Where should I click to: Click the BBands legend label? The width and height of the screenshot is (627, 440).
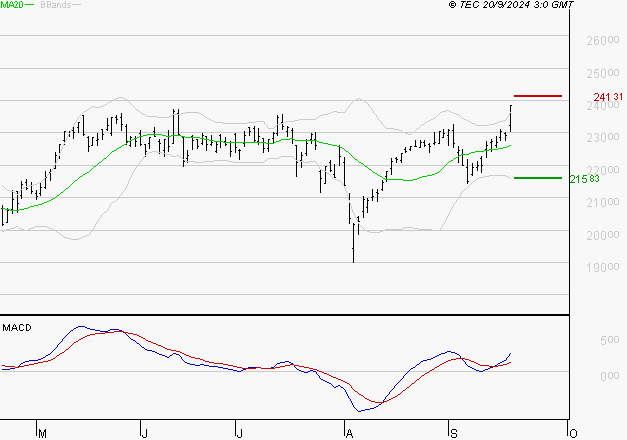pos(56,5)
